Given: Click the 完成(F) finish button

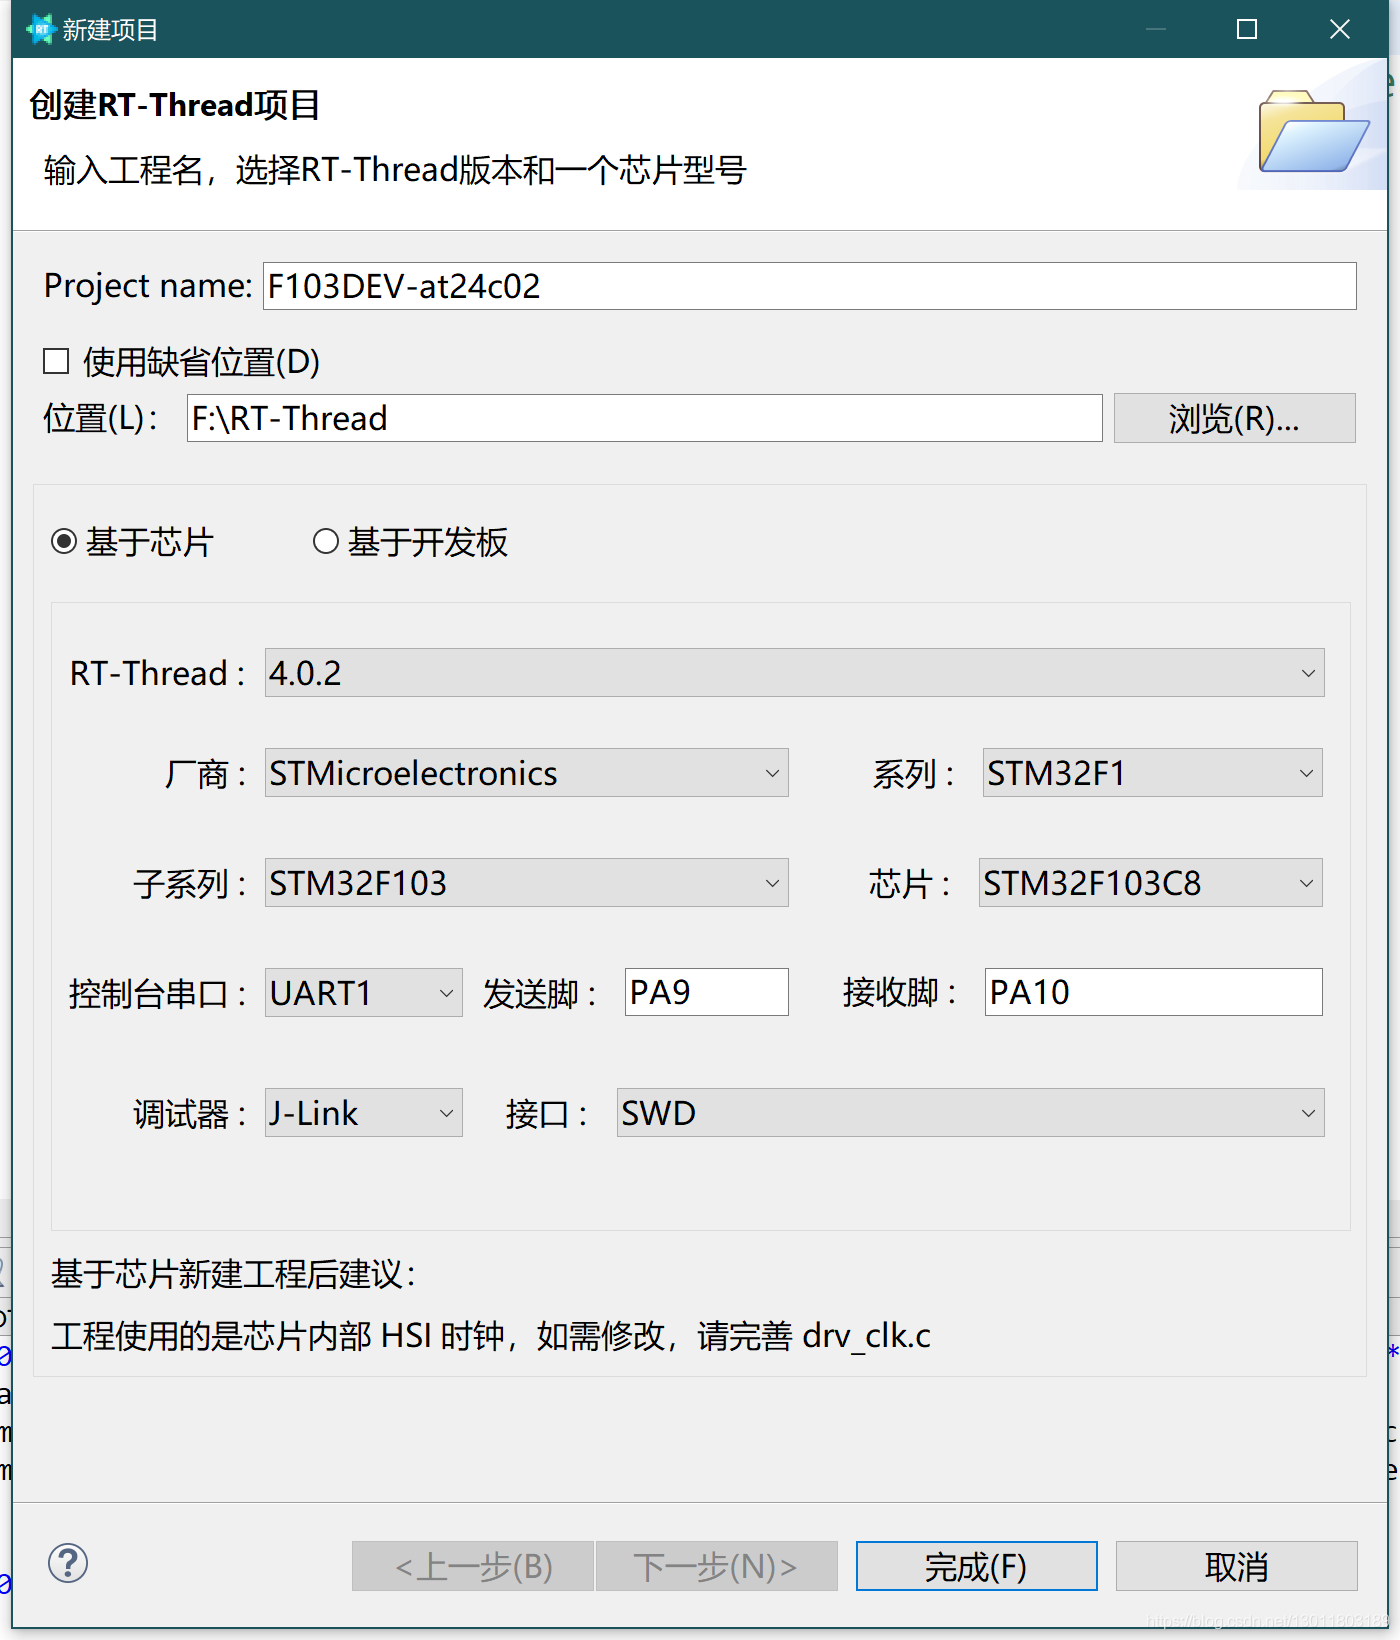Looking at the screenshot, I should pyautogui.click(x=976, y=1566).
